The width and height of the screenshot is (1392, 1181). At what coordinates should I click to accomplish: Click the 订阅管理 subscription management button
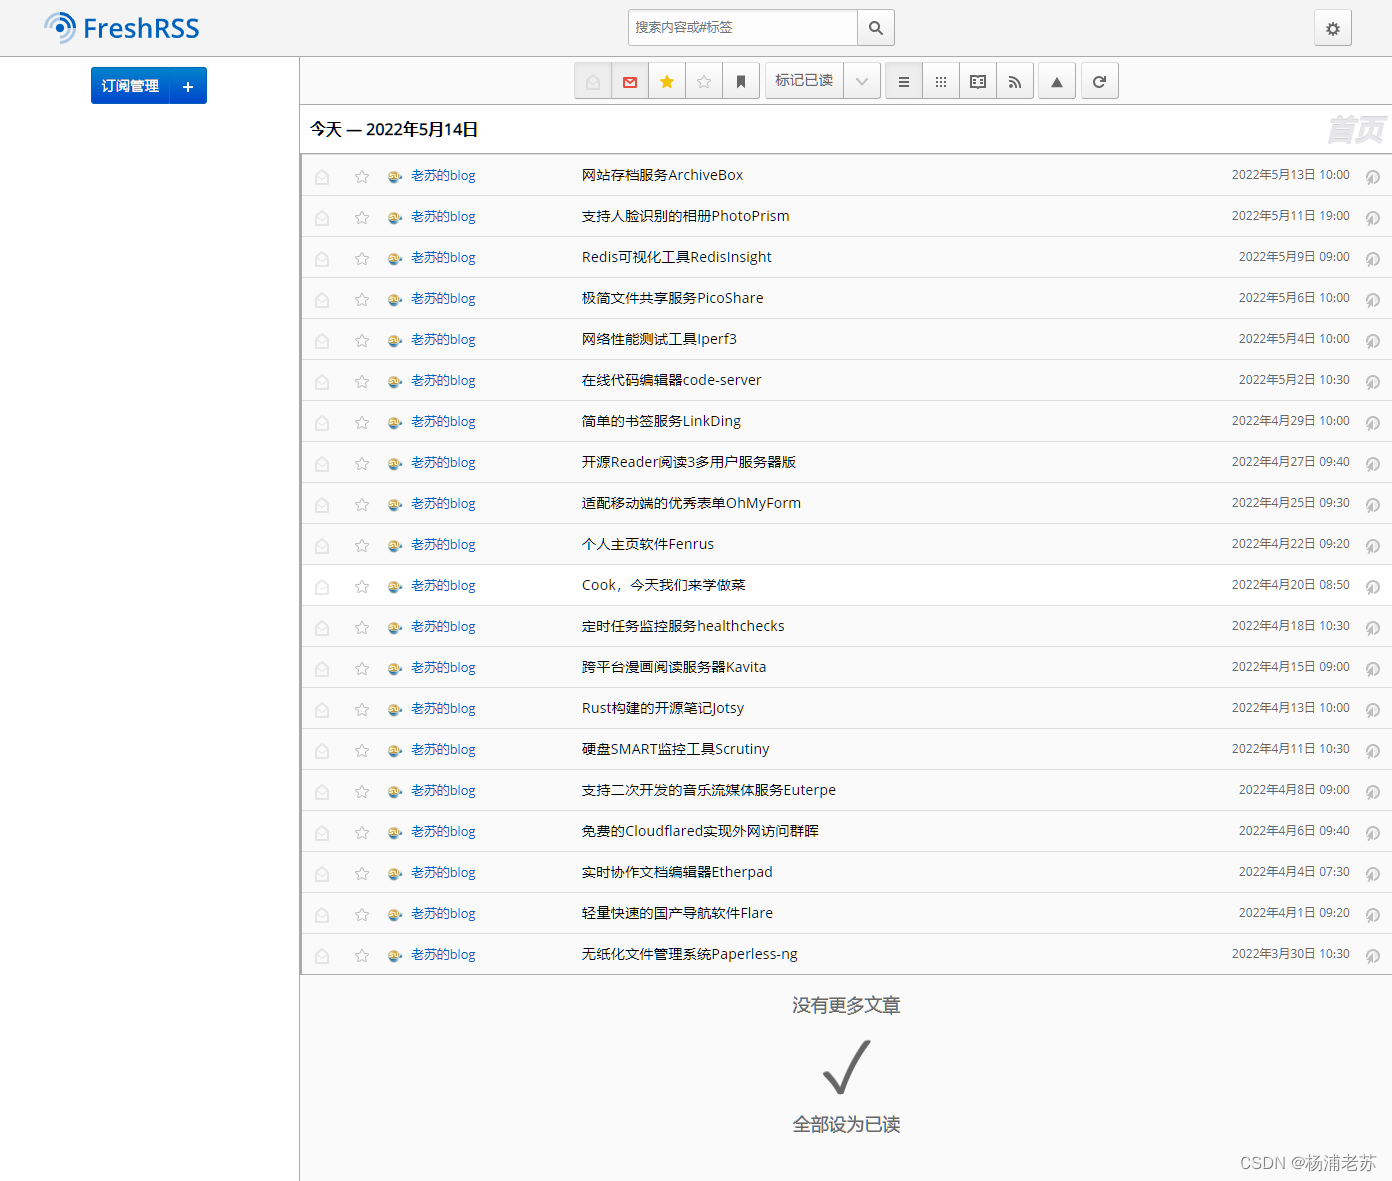point(130,87)
